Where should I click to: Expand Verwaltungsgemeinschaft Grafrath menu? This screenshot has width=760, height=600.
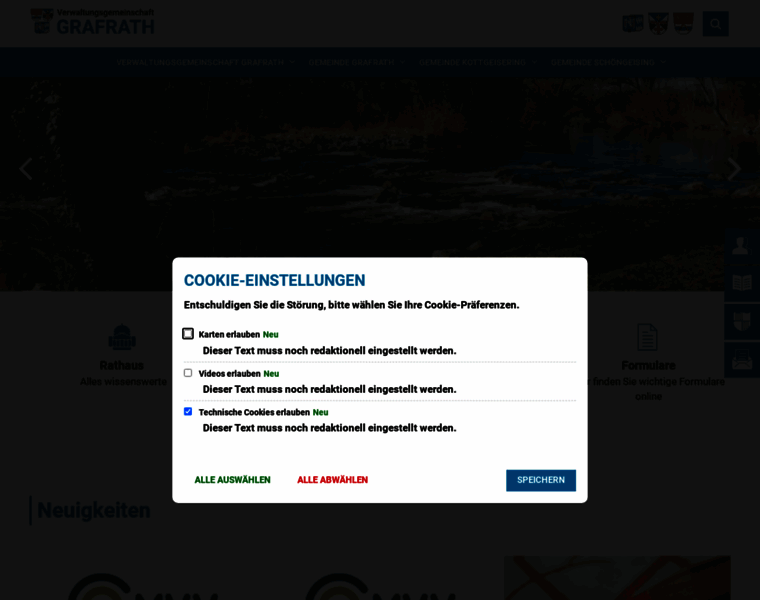(206, 63)
